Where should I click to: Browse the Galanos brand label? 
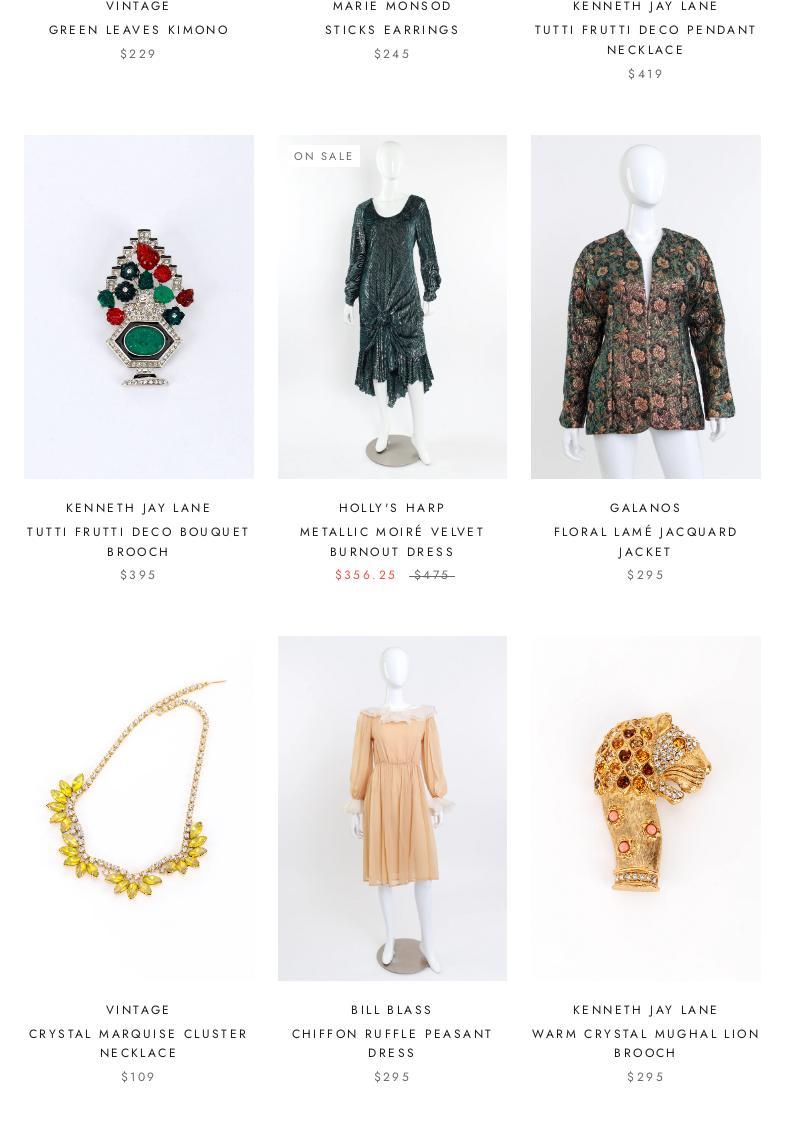[x=646, y=508]
